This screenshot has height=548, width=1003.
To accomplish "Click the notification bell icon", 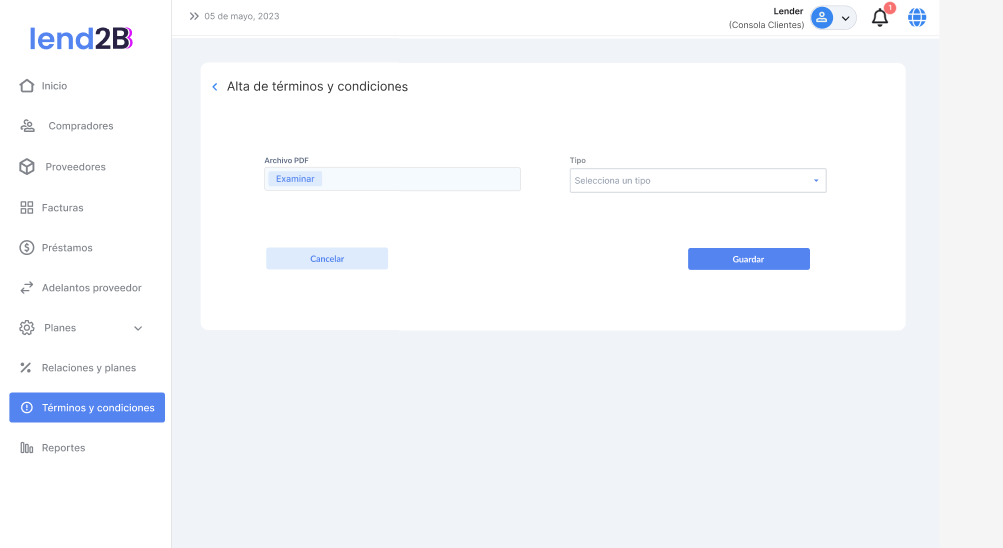I will click(x=880, y=18).
